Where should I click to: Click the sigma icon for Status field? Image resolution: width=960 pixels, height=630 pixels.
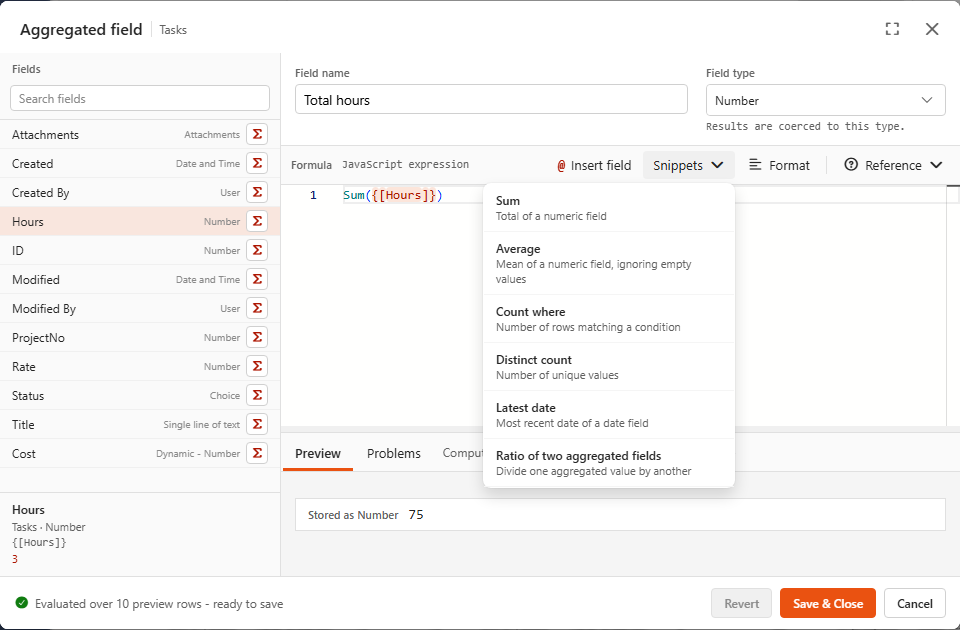pyautogui.click(x=257, y=395)
